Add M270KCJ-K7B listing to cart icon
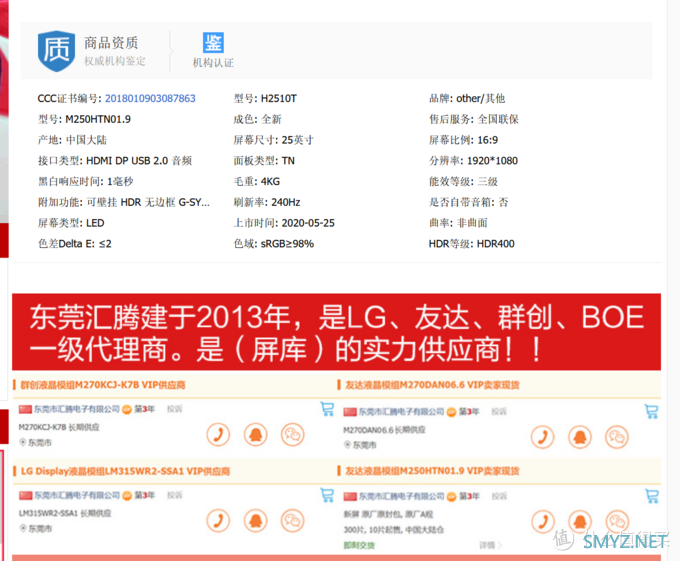The image size is (680, 561). tap(327, 409)
